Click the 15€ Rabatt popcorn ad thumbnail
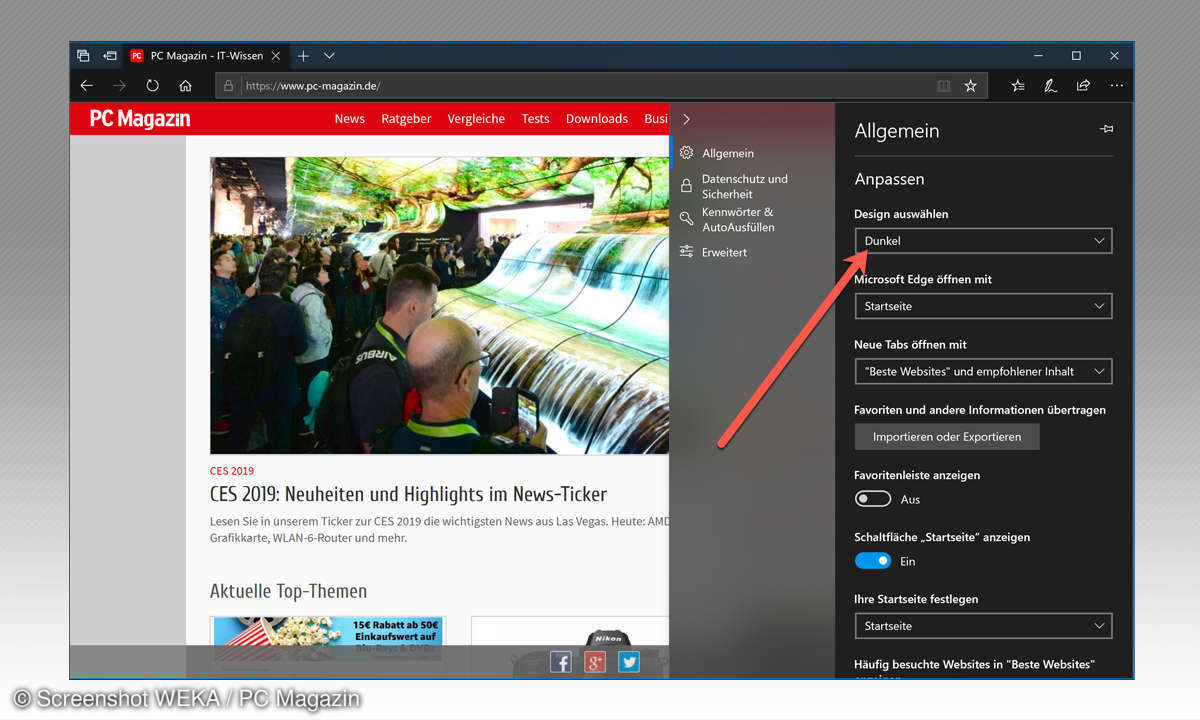Viewport: 1200px width, 720px height. pyautogui.click(x=327, y=638)
